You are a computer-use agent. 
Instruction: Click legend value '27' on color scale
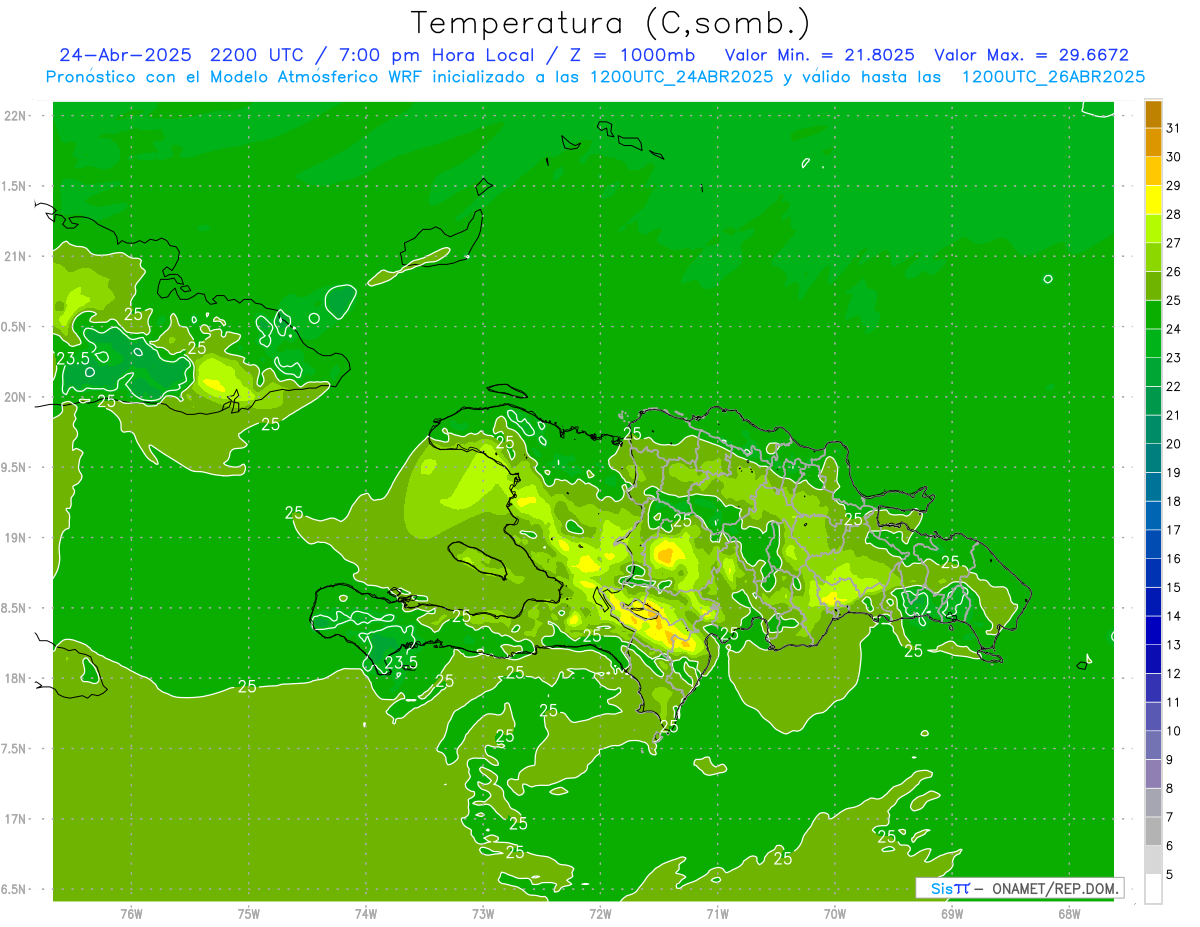tap(1174, 243)
